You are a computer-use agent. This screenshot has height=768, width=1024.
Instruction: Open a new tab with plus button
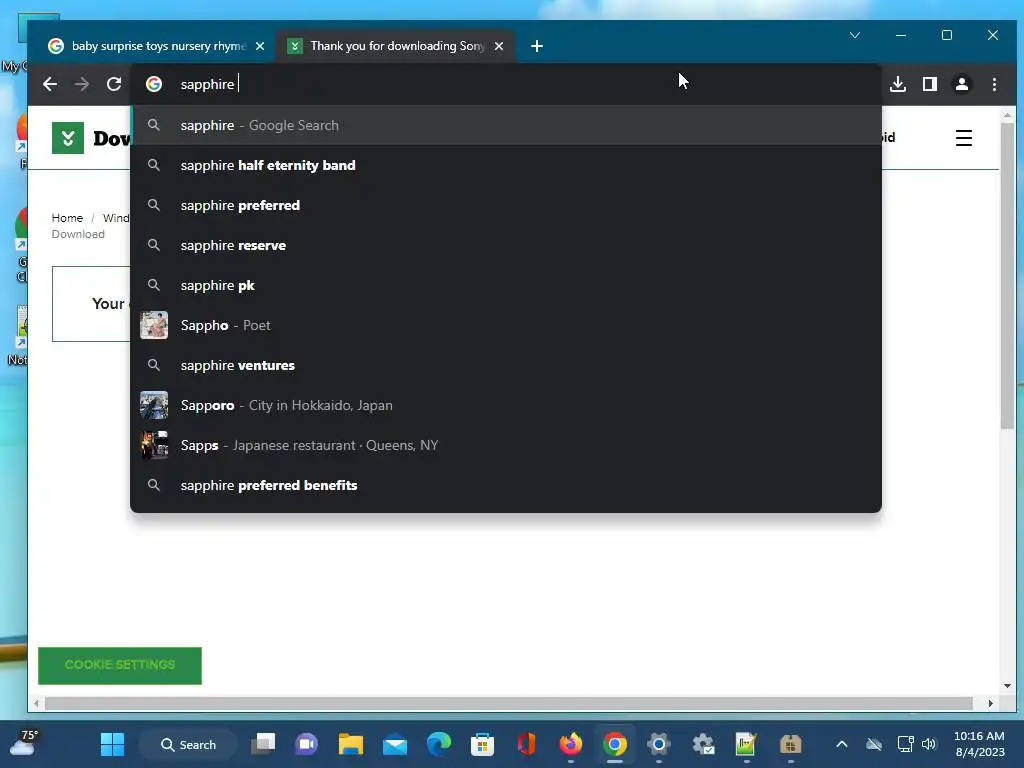point(537,46)
